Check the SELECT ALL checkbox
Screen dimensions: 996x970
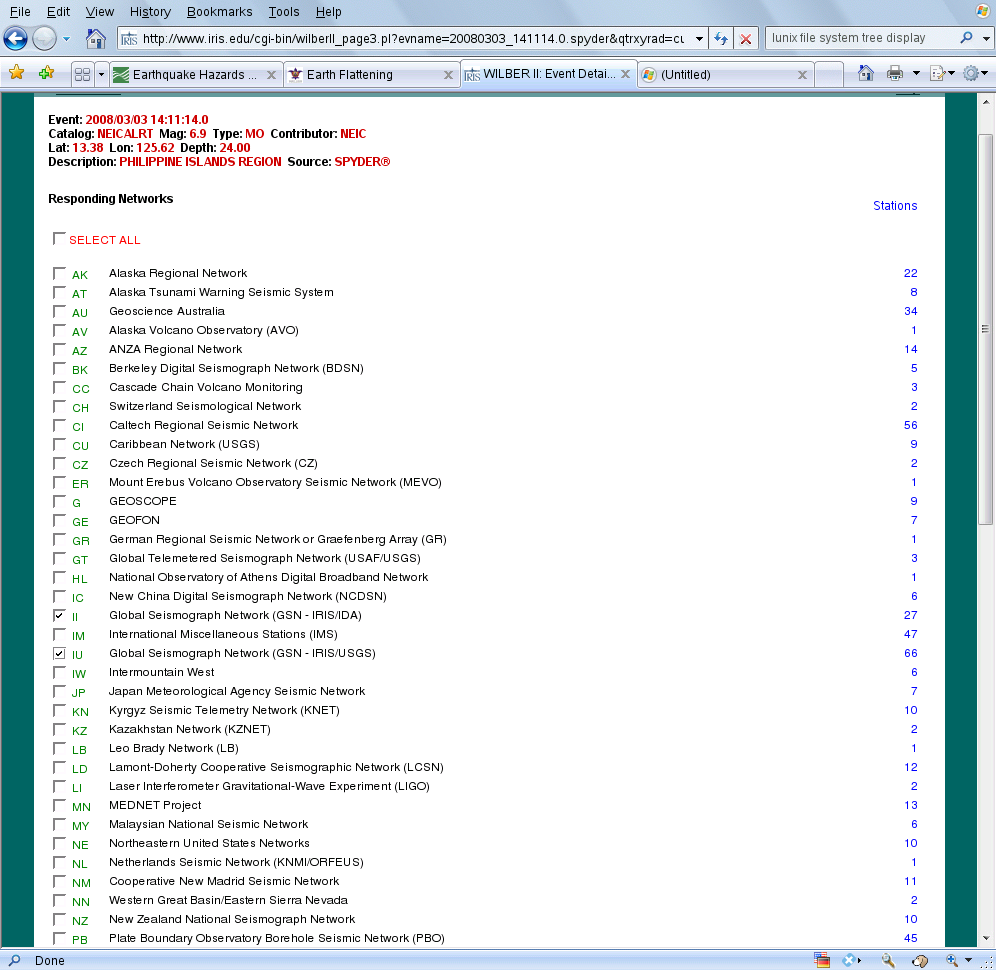[x=59, y=239]
